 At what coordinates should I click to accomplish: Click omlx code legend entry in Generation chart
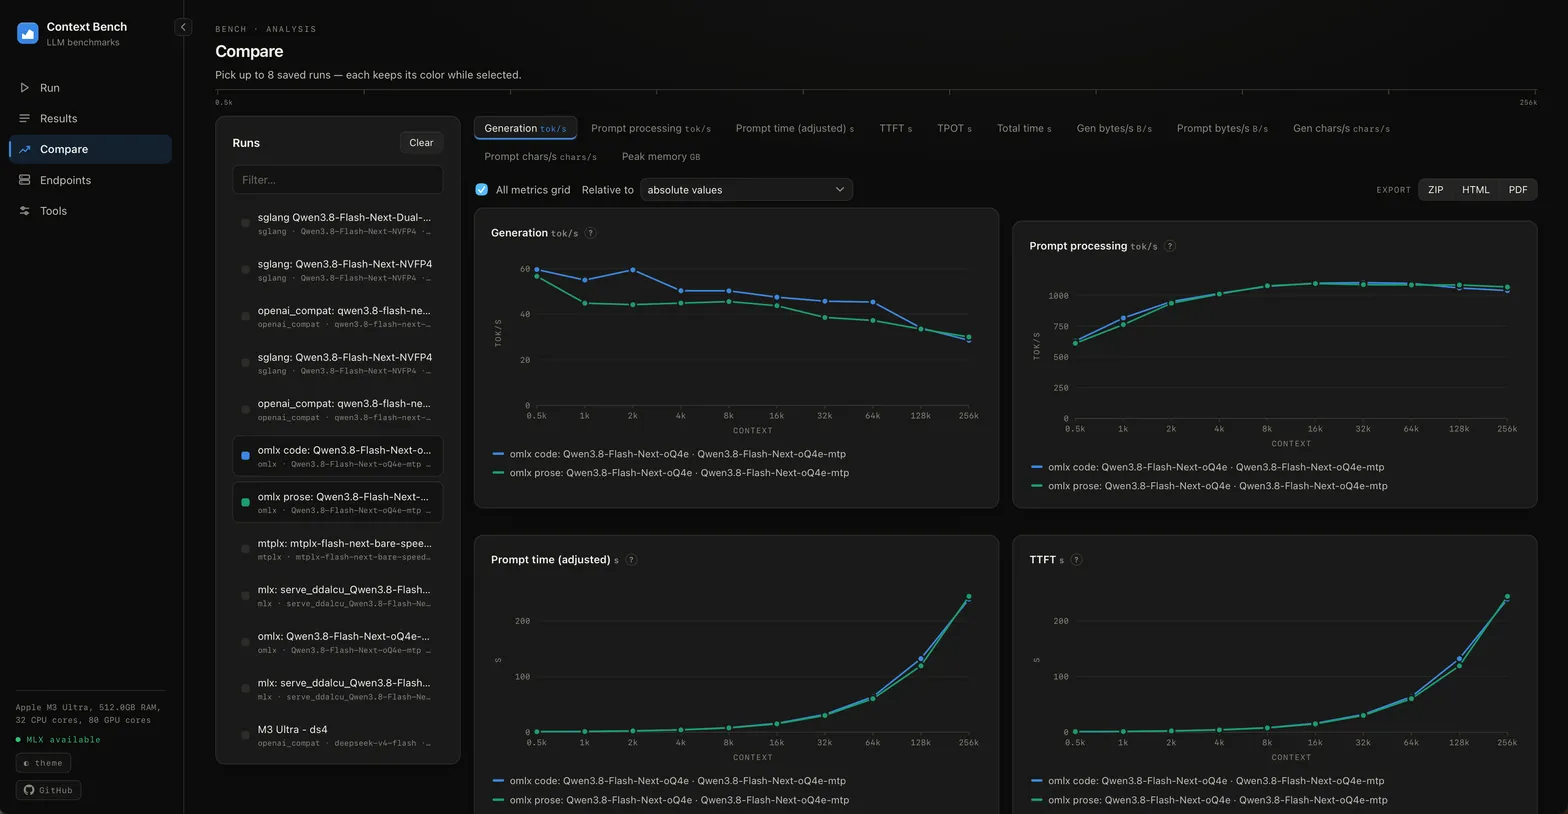pyautogui.click(x=670, y=454)
